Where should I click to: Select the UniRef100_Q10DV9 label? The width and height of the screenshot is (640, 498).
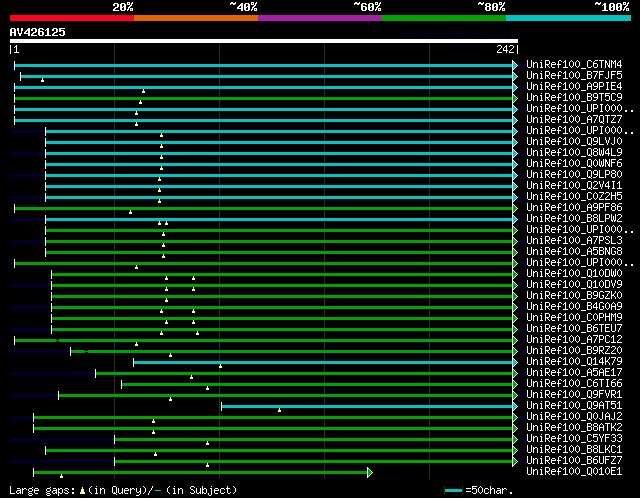(x=574, y=285)
